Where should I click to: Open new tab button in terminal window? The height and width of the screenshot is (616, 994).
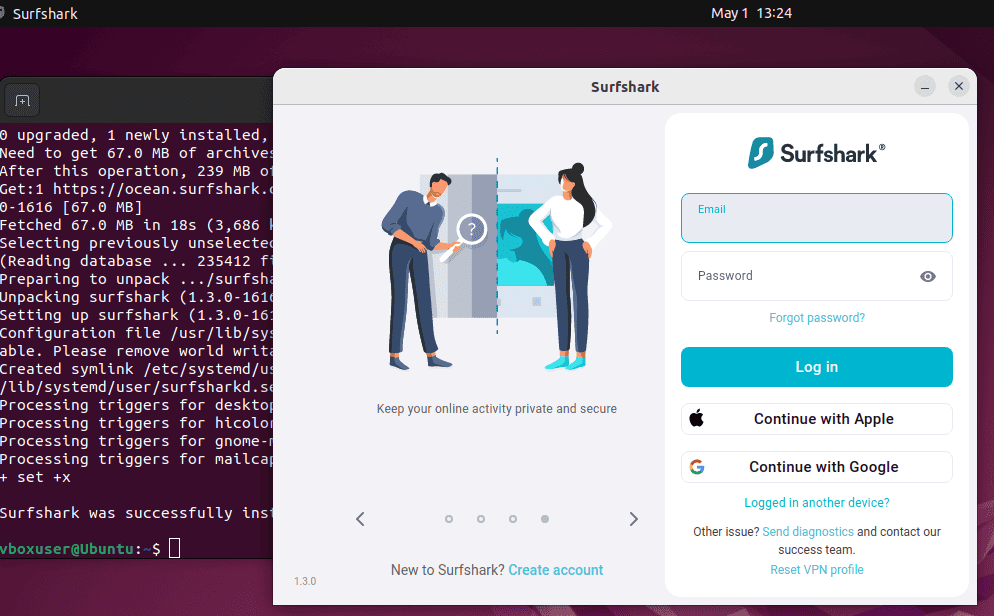[22, 101]
